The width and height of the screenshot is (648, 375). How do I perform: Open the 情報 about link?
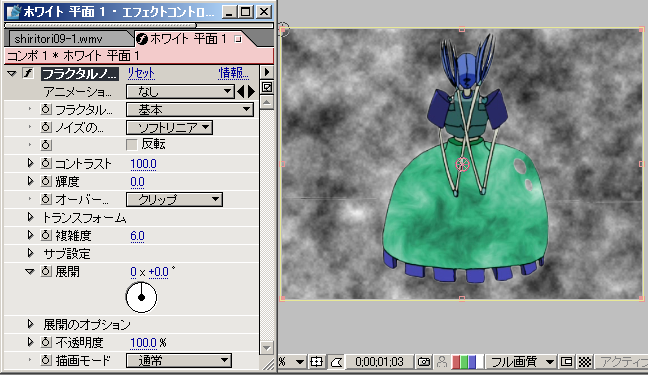coord(233,74)
